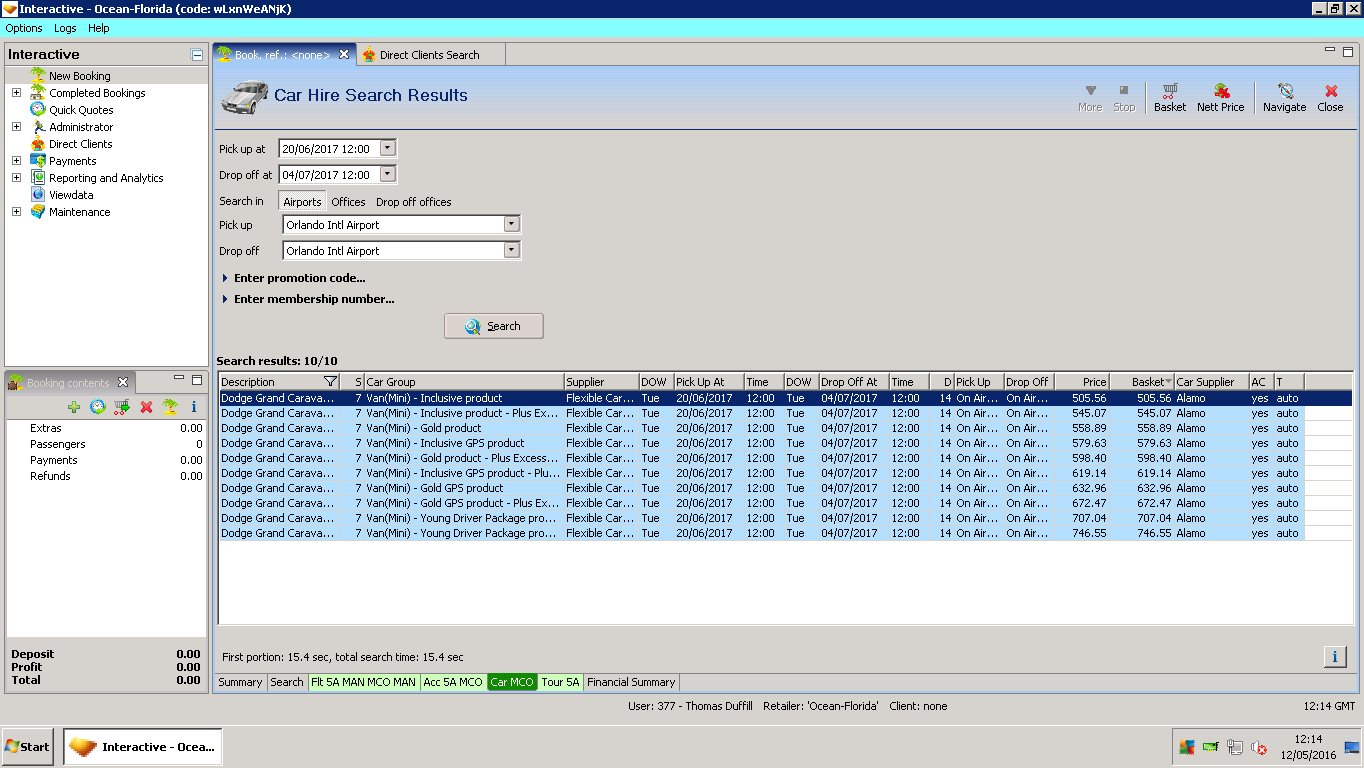The height and width of the screenshot is (768, 1364).
Task: Expand the Completed Bookings tree node
Action: 16,93
